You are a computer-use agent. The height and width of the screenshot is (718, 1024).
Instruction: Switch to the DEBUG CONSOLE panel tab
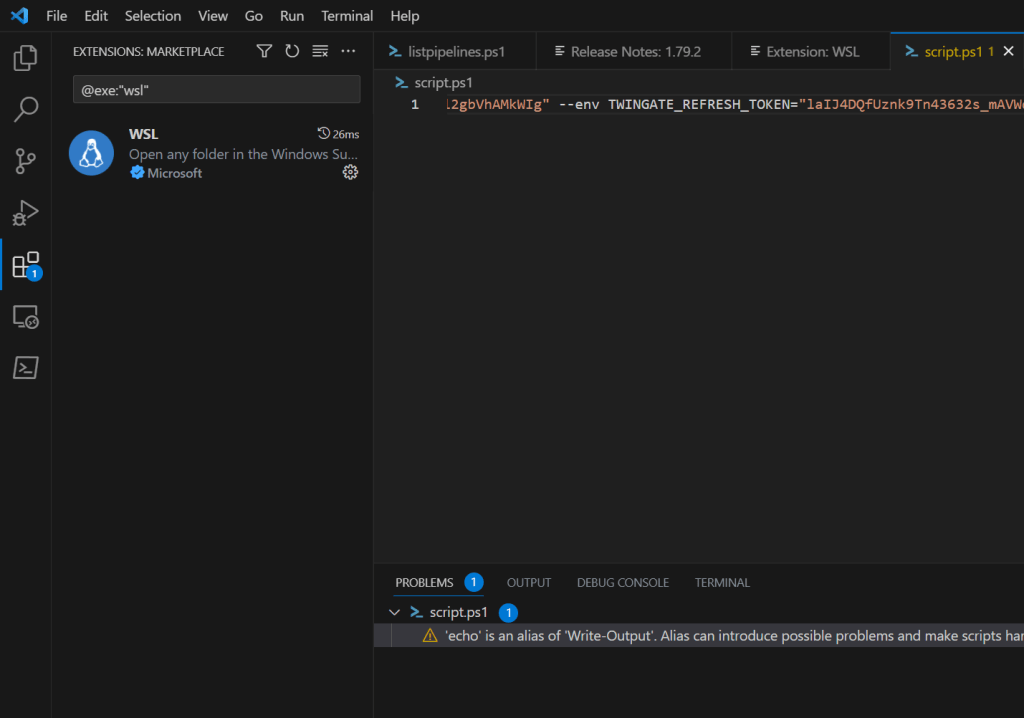[623, 582]
